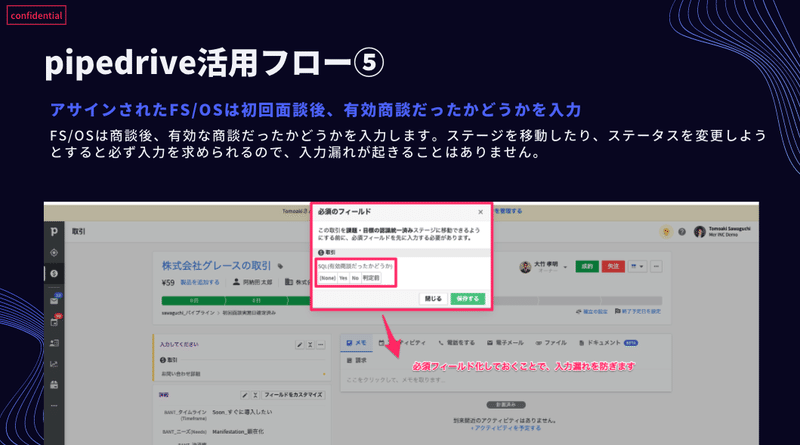
Task: Open the Deals dollar icon in the sidebar
Action: [54, 274]
